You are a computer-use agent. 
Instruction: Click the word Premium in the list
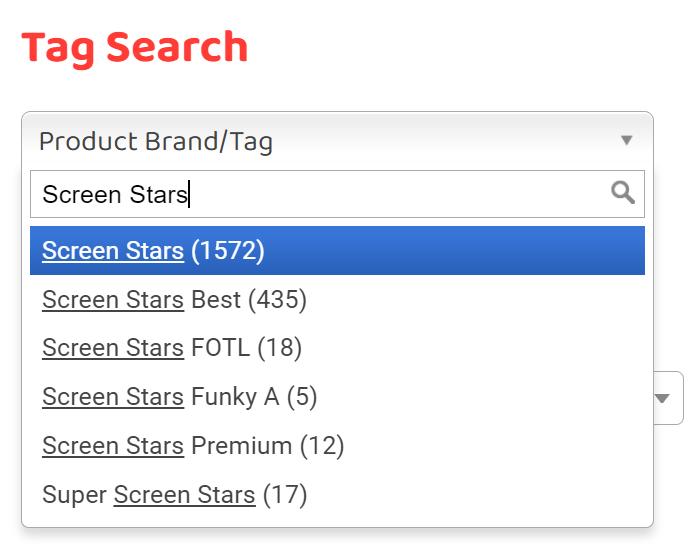pos(241,446)
